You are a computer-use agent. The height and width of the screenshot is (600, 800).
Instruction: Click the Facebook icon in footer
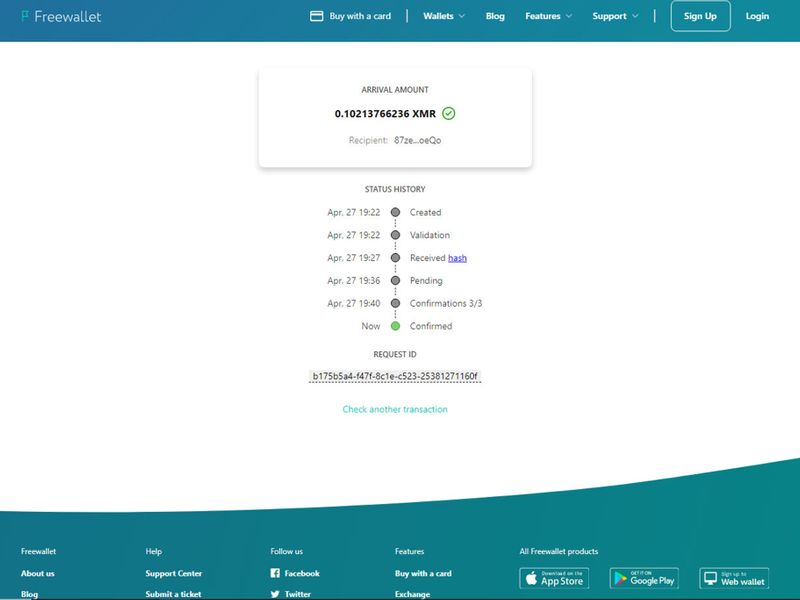coord(275,573)
